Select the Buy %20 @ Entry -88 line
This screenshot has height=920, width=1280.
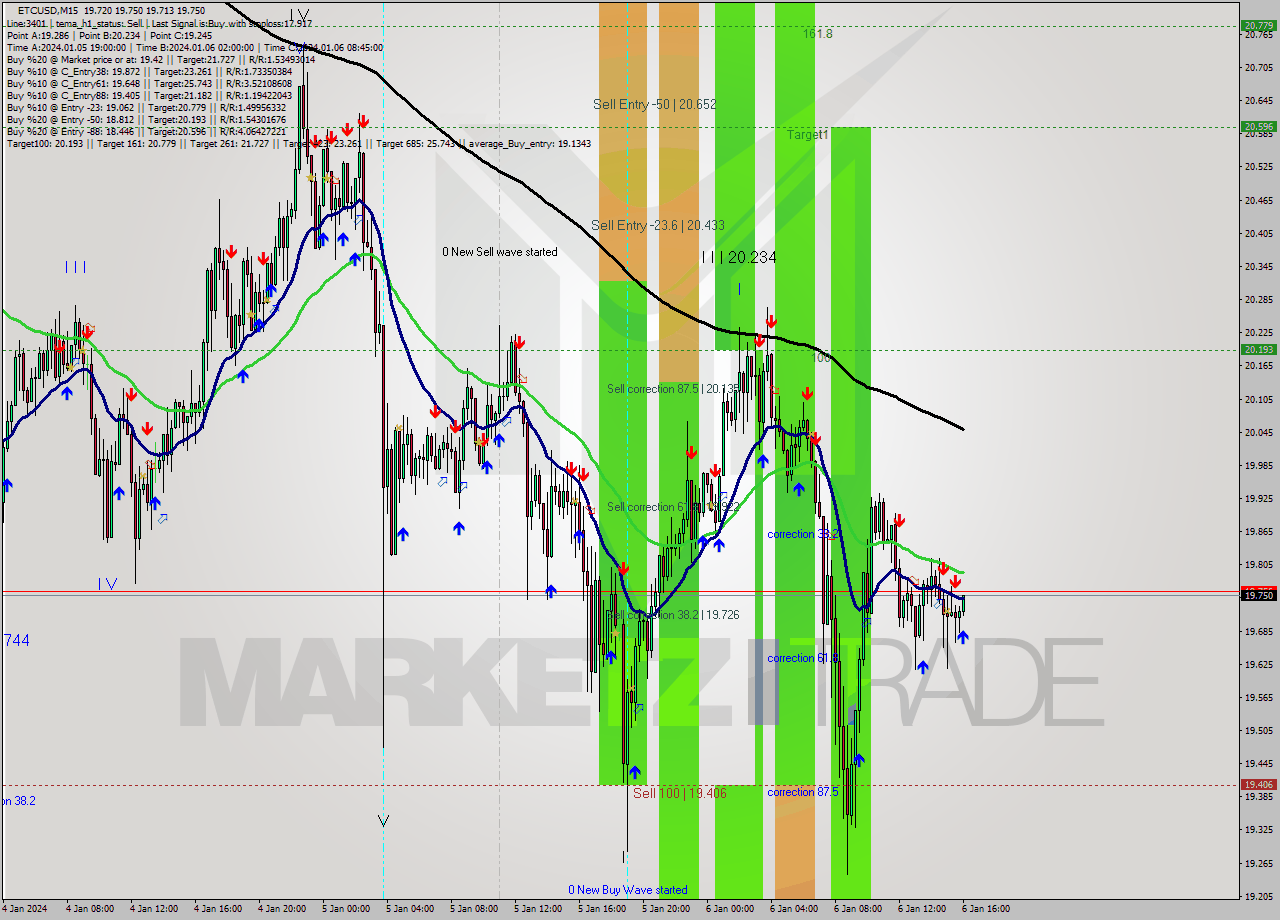[146, 131]
